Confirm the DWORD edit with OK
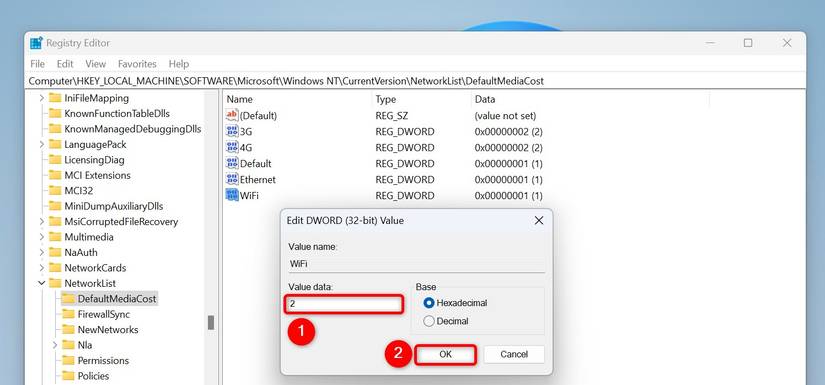825x385 pixels. click(445, 354)
